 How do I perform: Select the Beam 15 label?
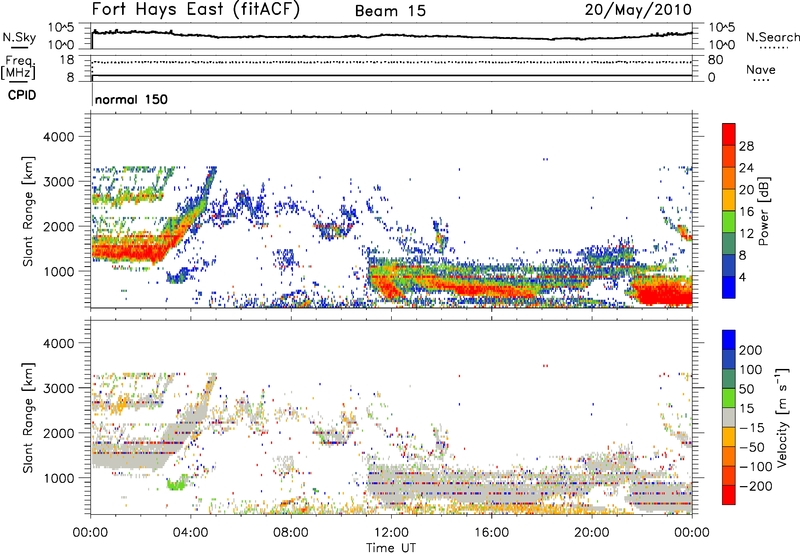[x=390, y=11]
